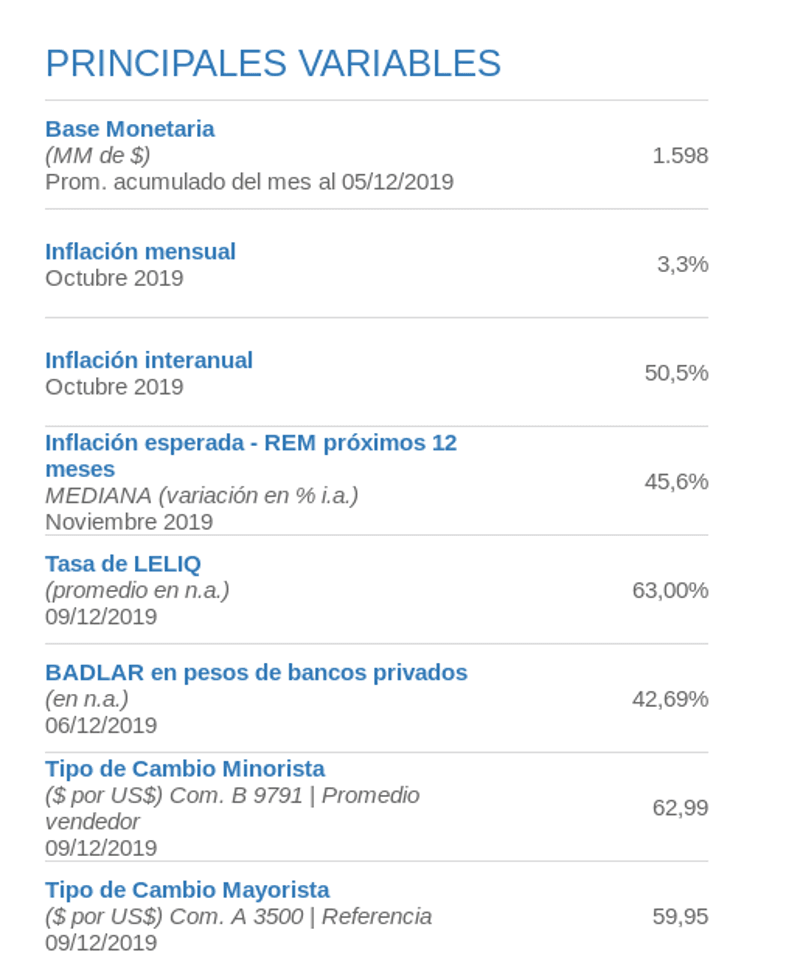The height and width of the screenshot is (966, 800).
Task: Click the Inflación mensual link
Action: coord(140,251)
